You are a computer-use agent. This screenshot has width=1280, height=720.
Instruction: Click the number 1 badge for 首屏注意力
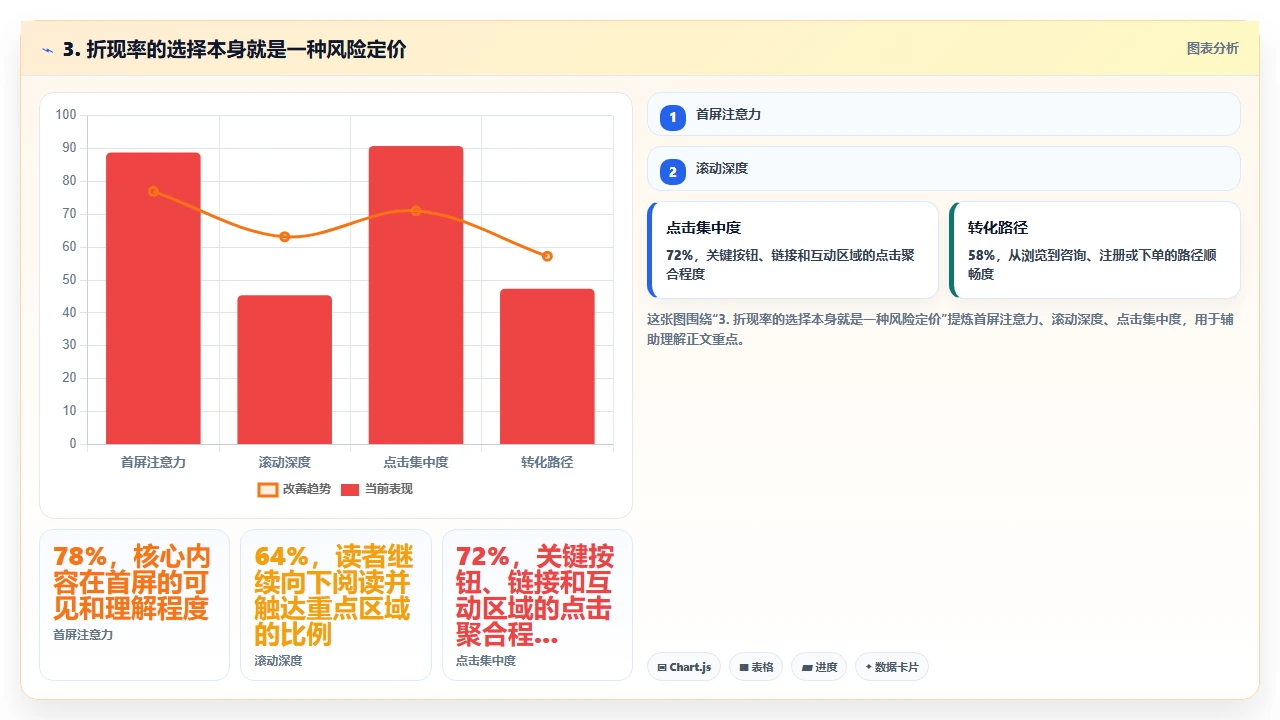click(673, 117)
